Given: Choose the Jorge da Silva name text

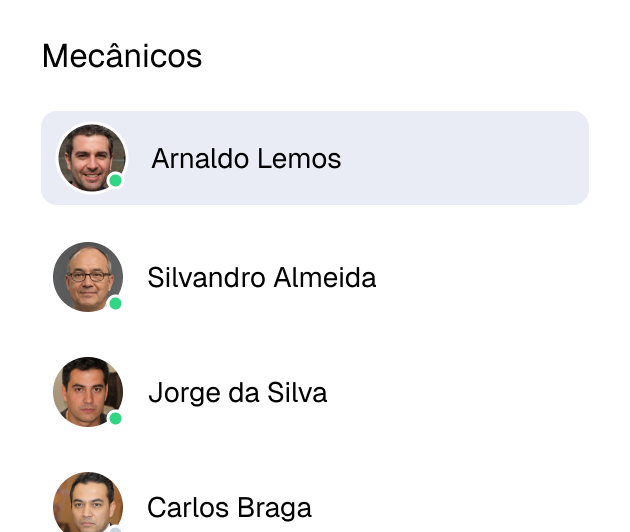Looking at the screenshot, I should click(237, 393).
